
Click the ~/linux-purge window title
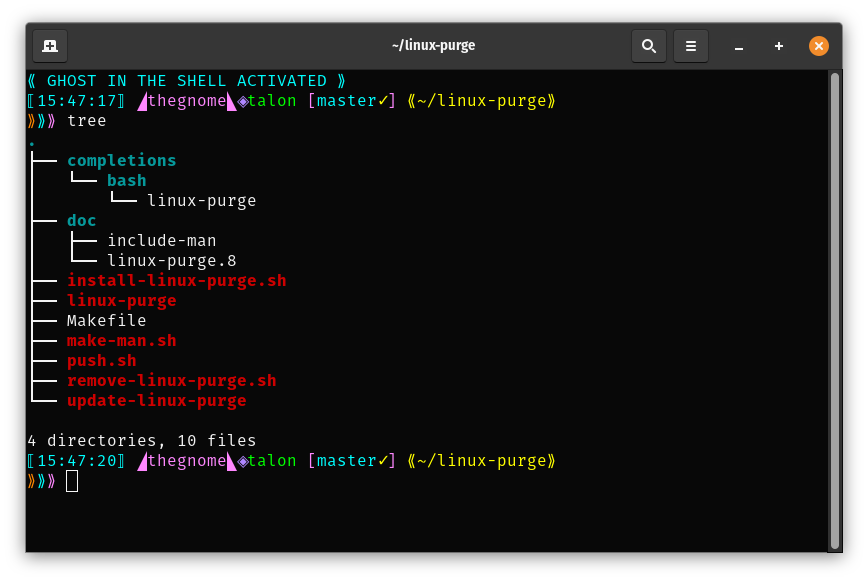pos(433,45)
